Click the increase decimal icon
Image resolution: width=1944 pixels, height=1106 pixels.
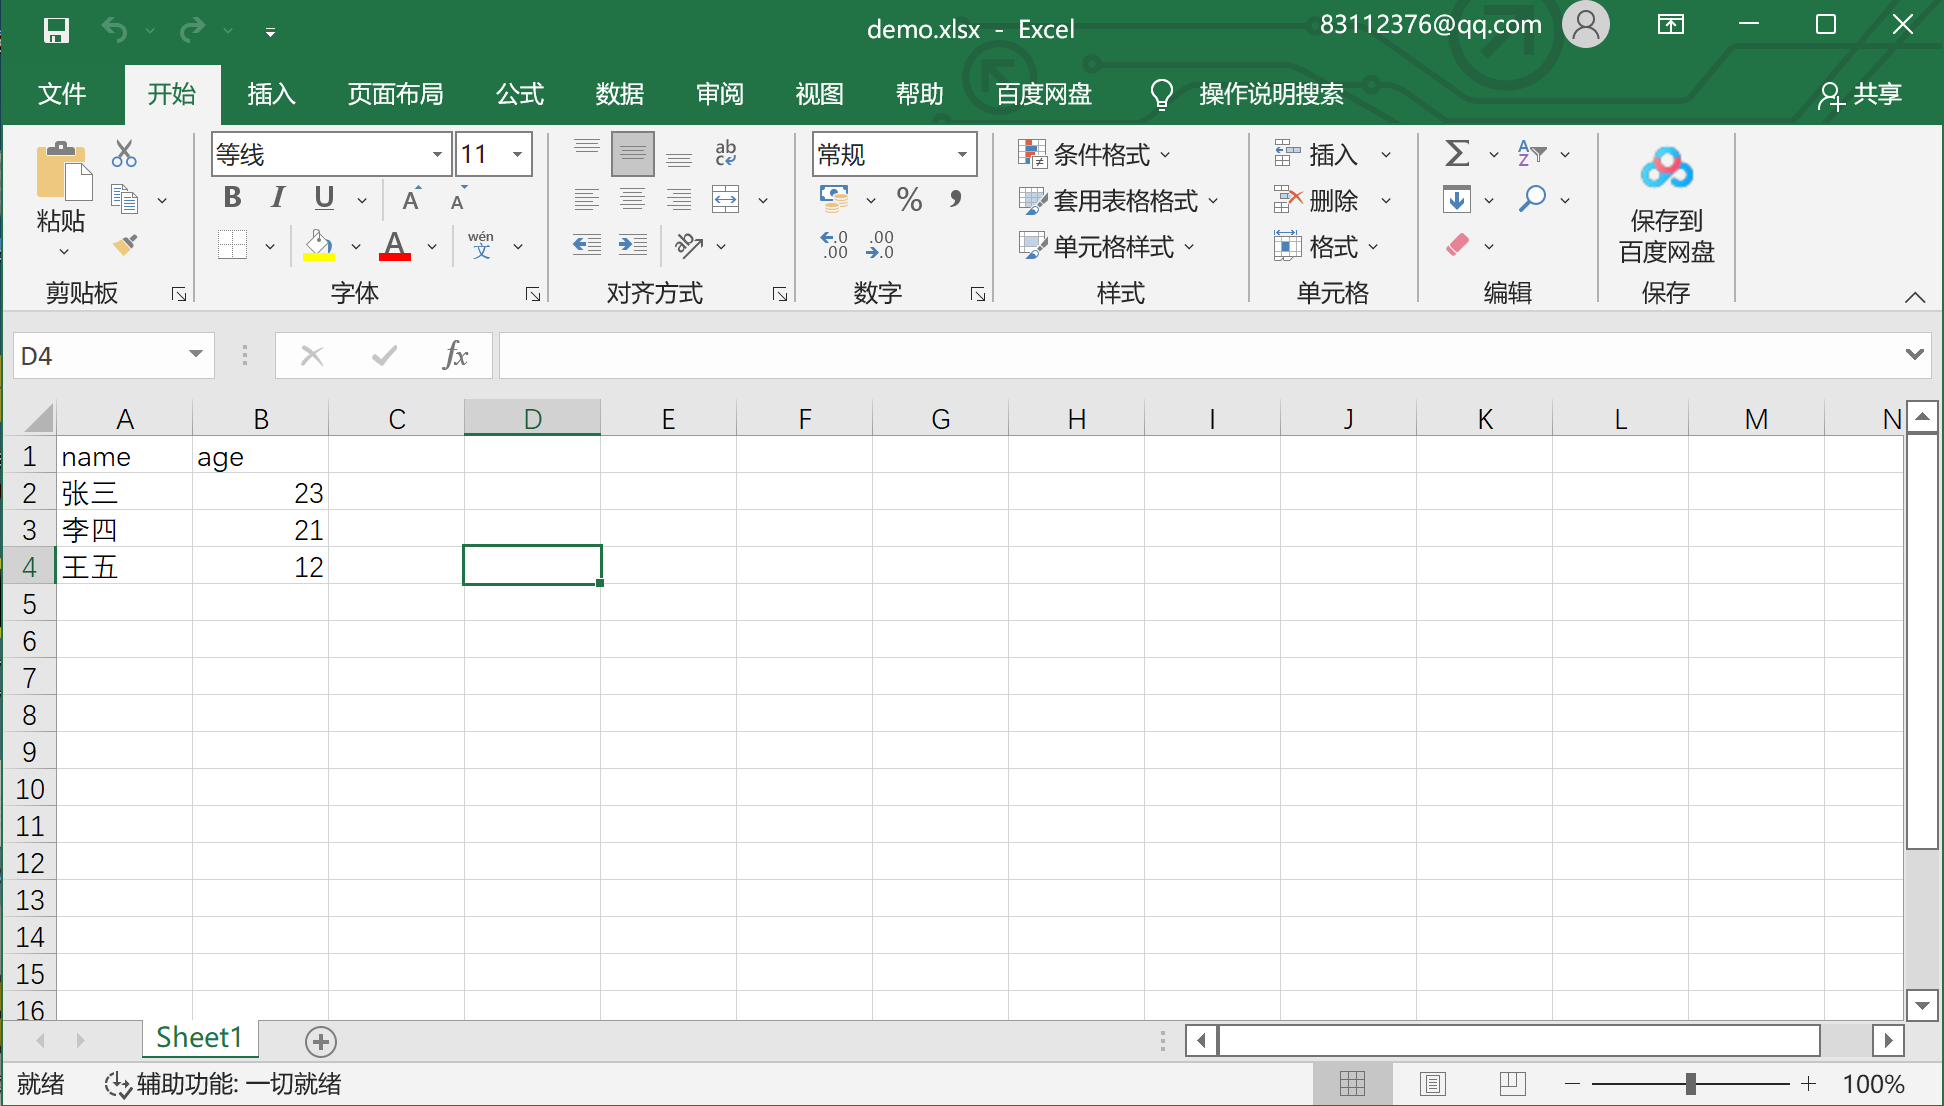pyautogui.click(x=834, y=243)
